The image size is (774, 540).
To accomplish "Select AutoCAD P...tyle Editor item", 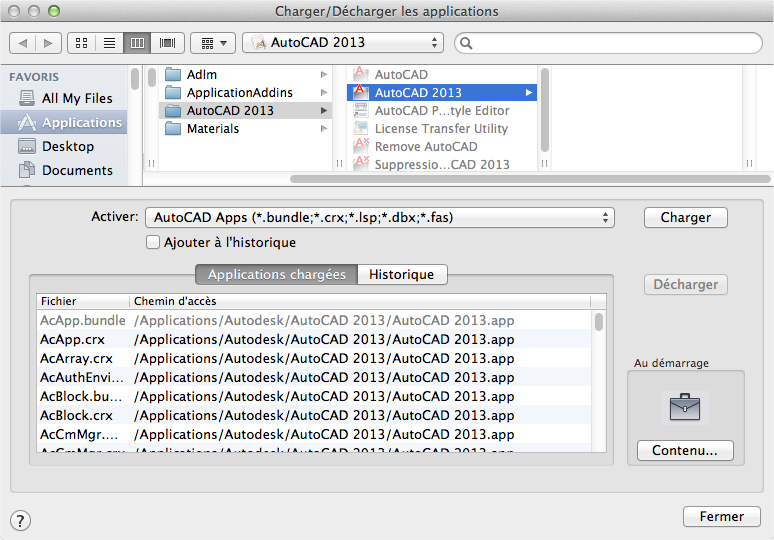I will click(x=442, y=111).
